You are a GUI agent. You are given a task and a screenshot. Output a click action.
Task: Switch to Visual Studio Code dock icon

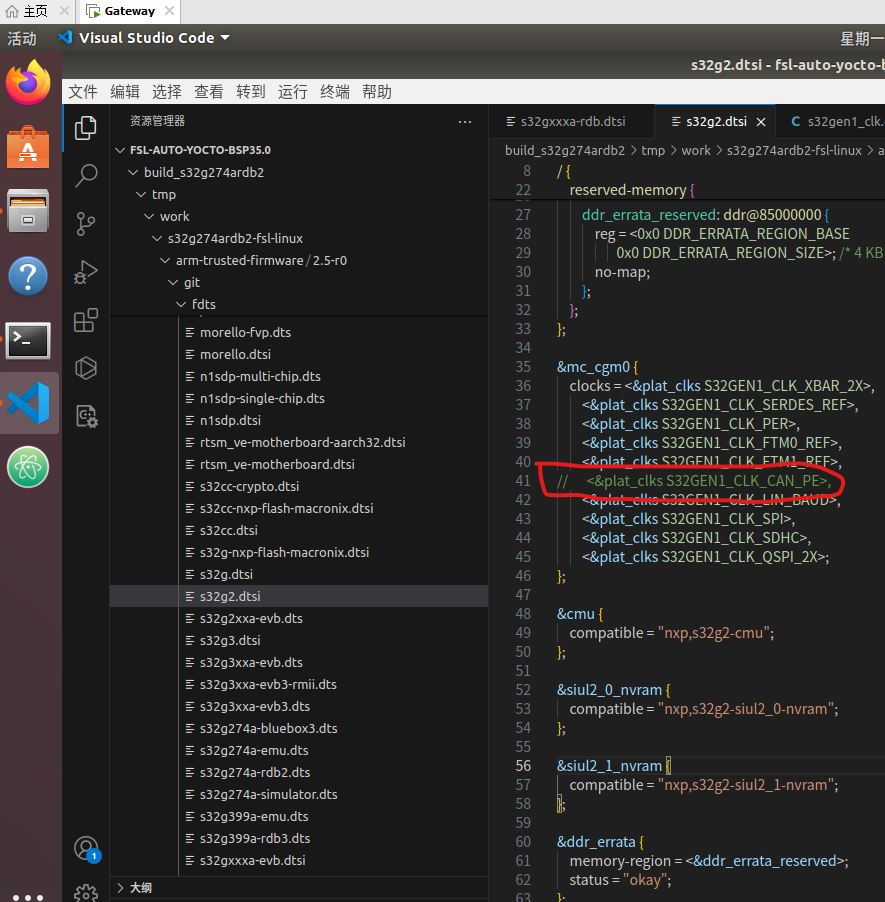point(29,403)
